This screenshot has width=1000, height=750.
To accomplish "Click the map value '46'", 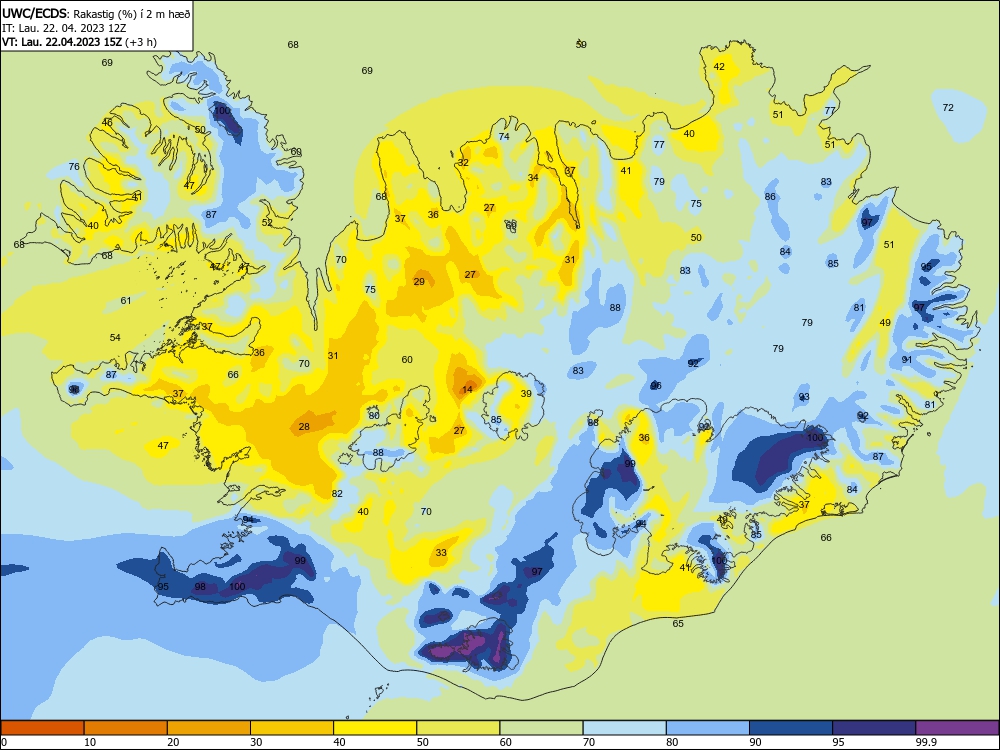I will (x=107, y=122).
